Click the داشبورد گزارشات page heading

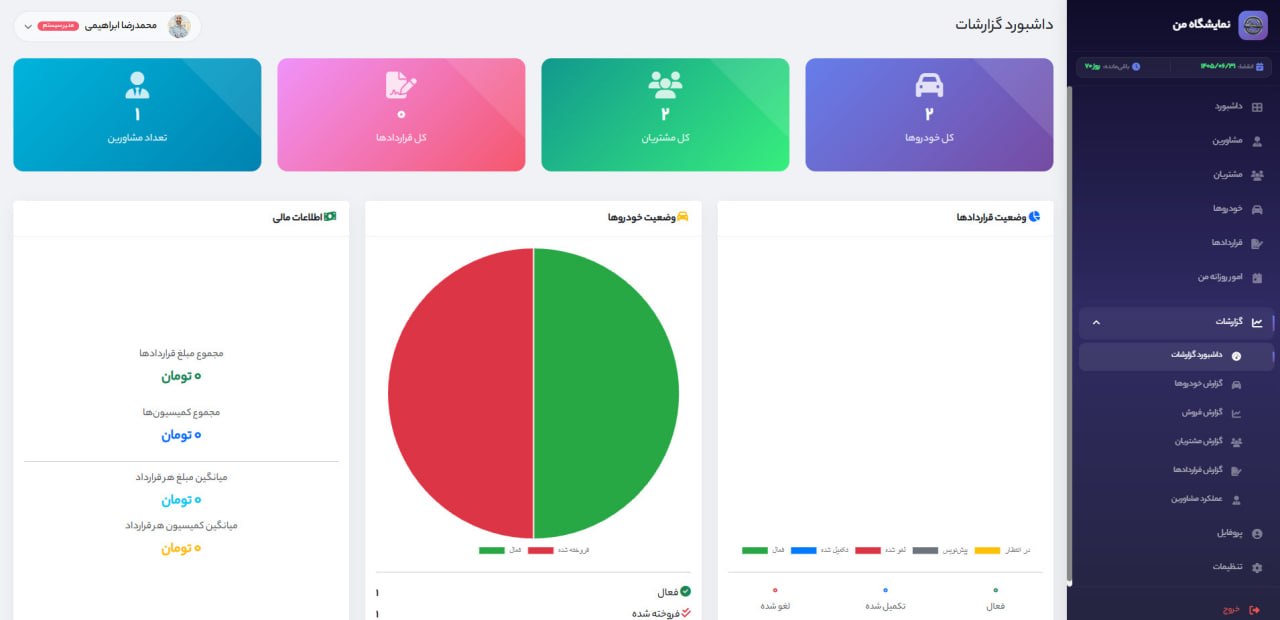tap(1004, 24)
